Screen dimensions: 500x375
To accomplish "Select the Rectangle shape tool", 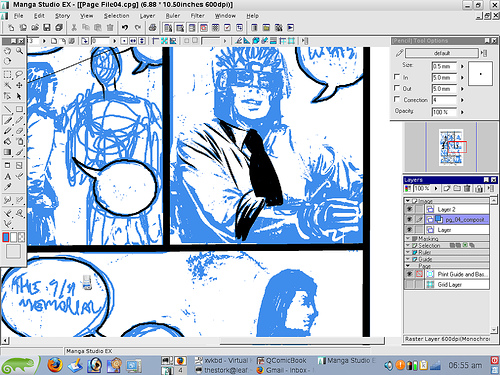I will (x=19, y=109).
